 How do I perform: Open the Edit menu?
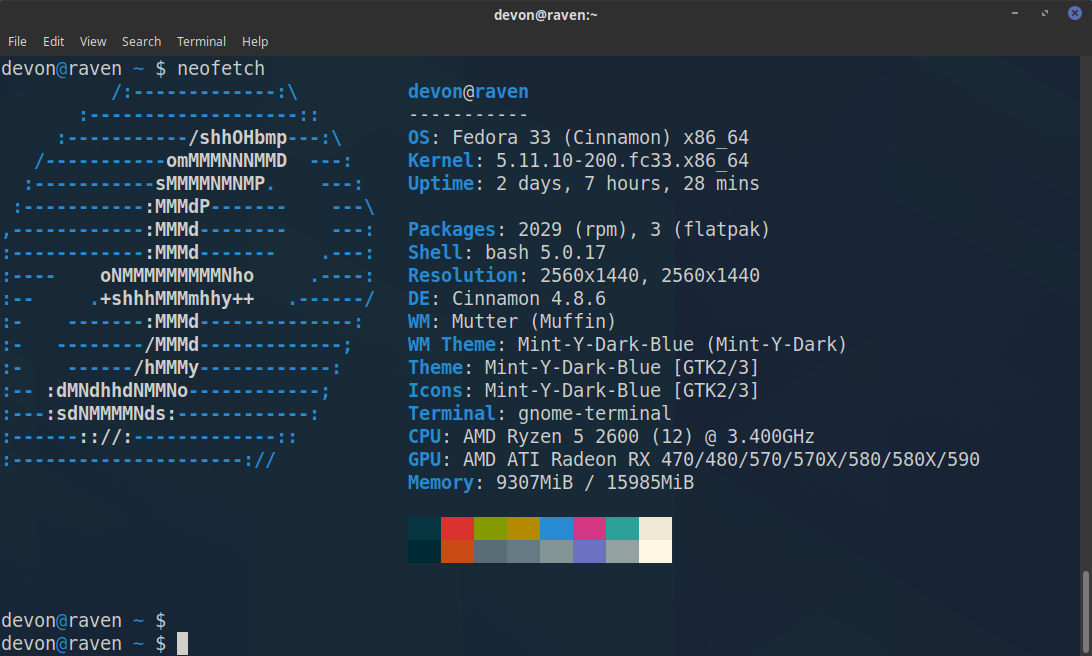coord(54,42)
